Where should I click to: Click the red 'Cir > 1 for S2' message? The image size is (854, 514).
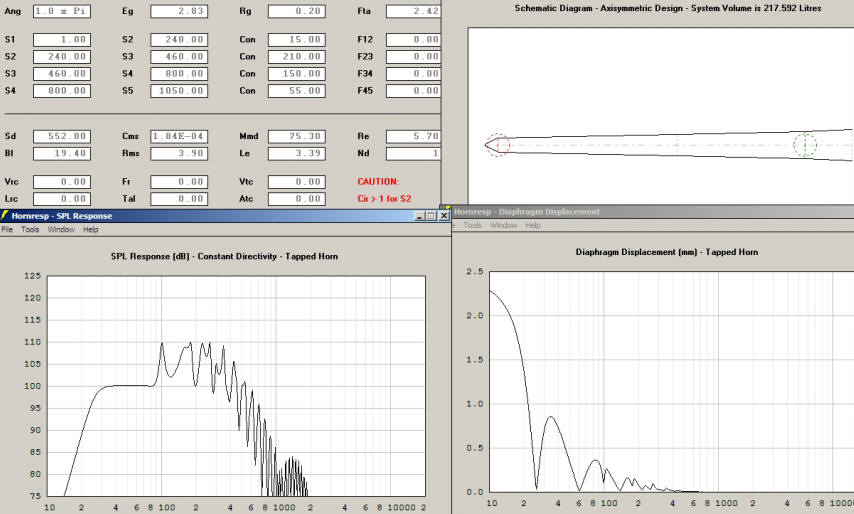pos(385,199)
